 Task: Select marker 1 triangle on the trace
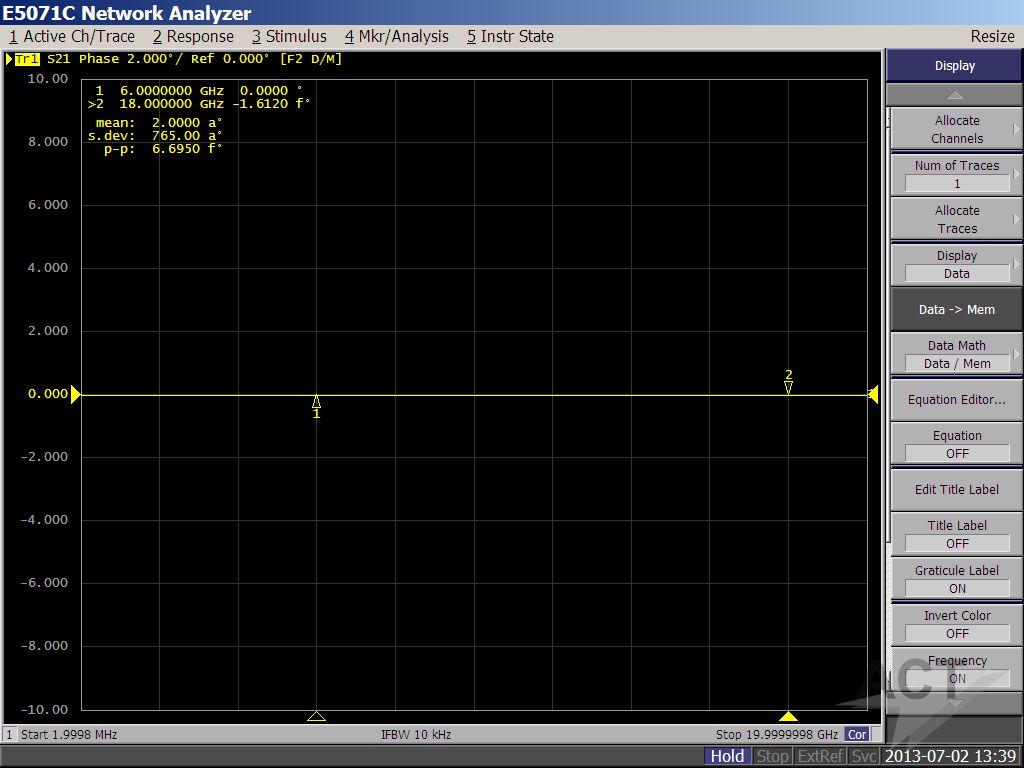[x=316, y=401]
